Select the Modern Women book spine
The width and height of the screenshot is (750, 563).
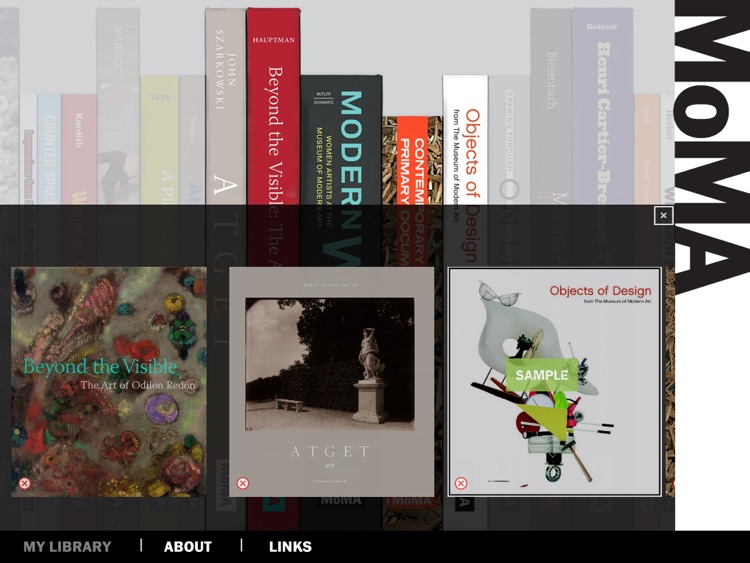pos(341,140)
